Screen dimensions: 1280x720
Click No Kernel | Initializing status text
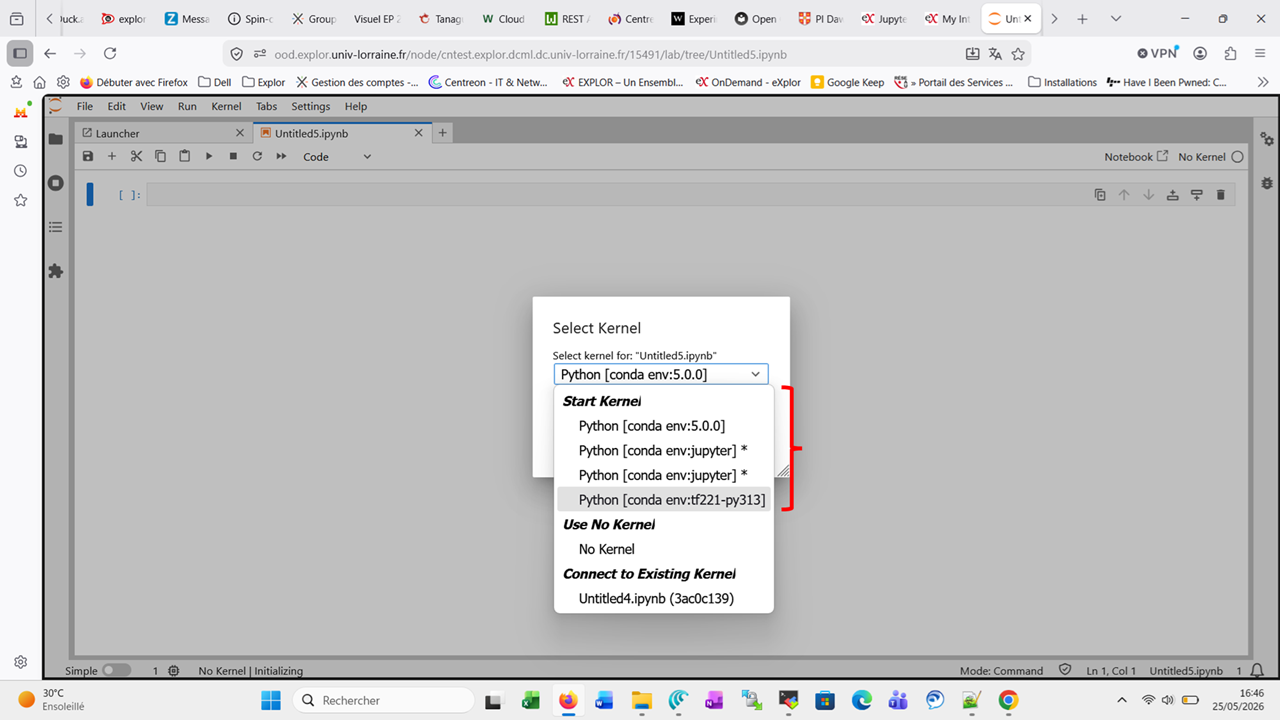pos(251,671)
